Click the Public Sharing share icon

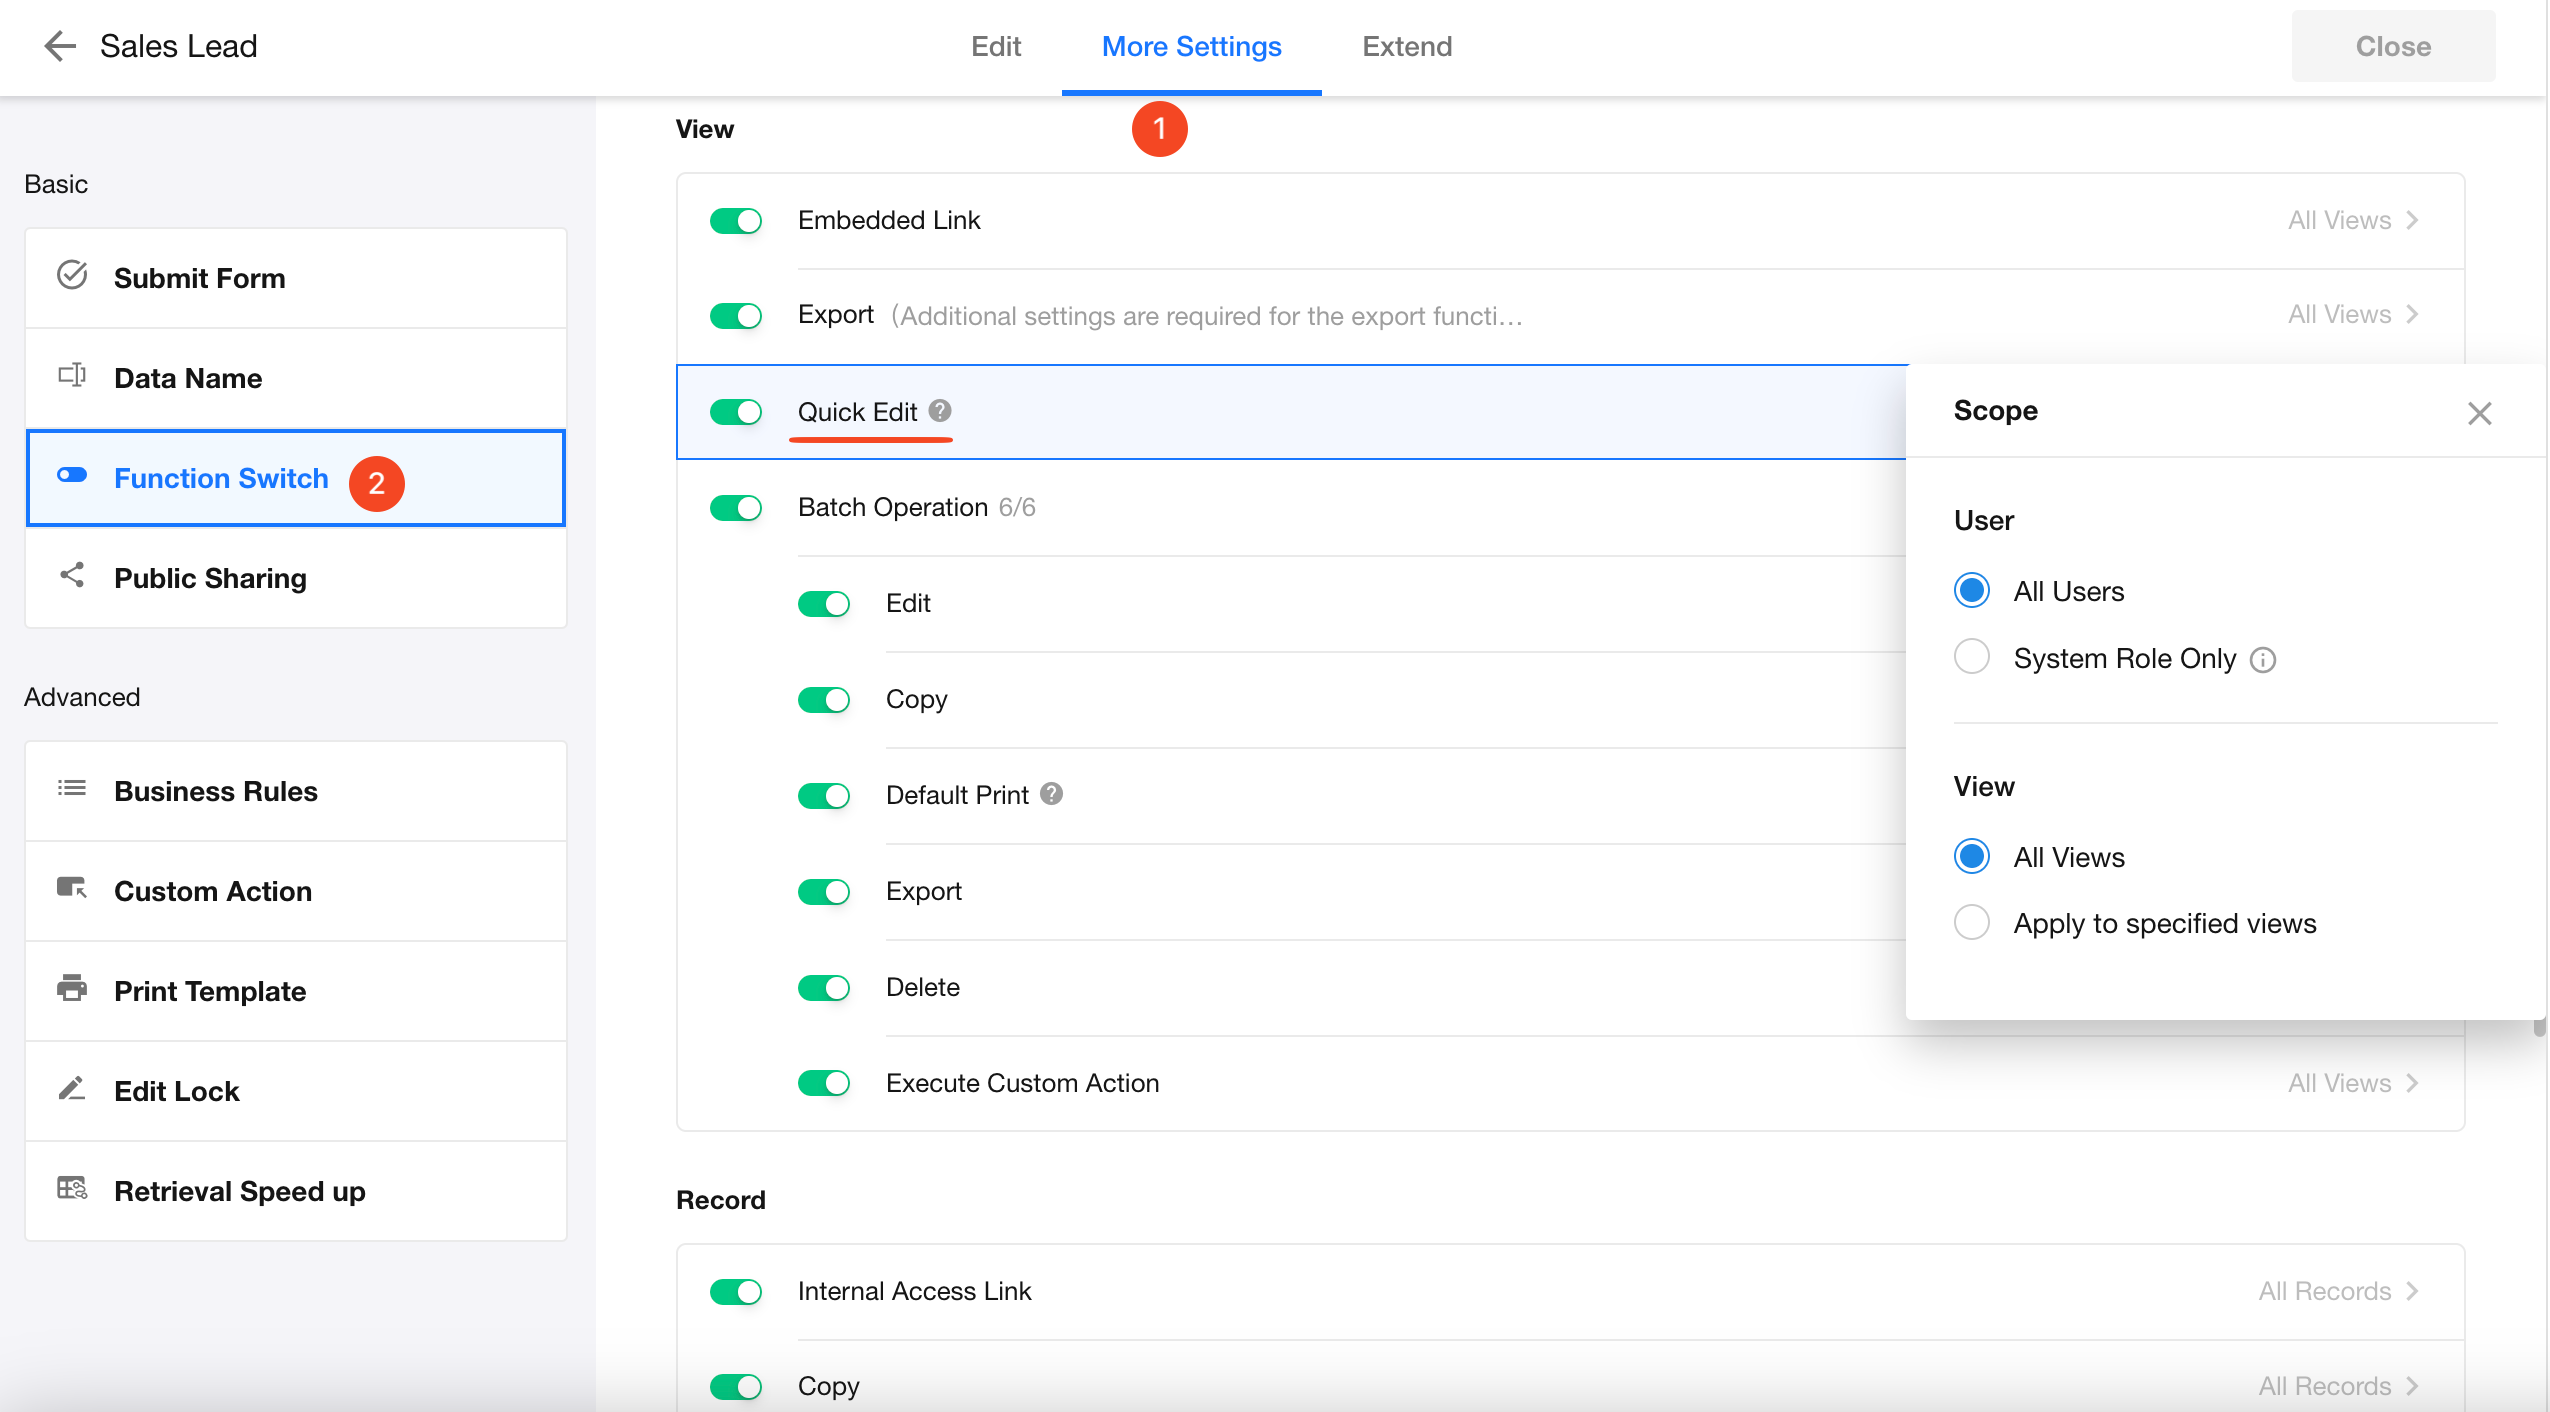pos(72,576)
